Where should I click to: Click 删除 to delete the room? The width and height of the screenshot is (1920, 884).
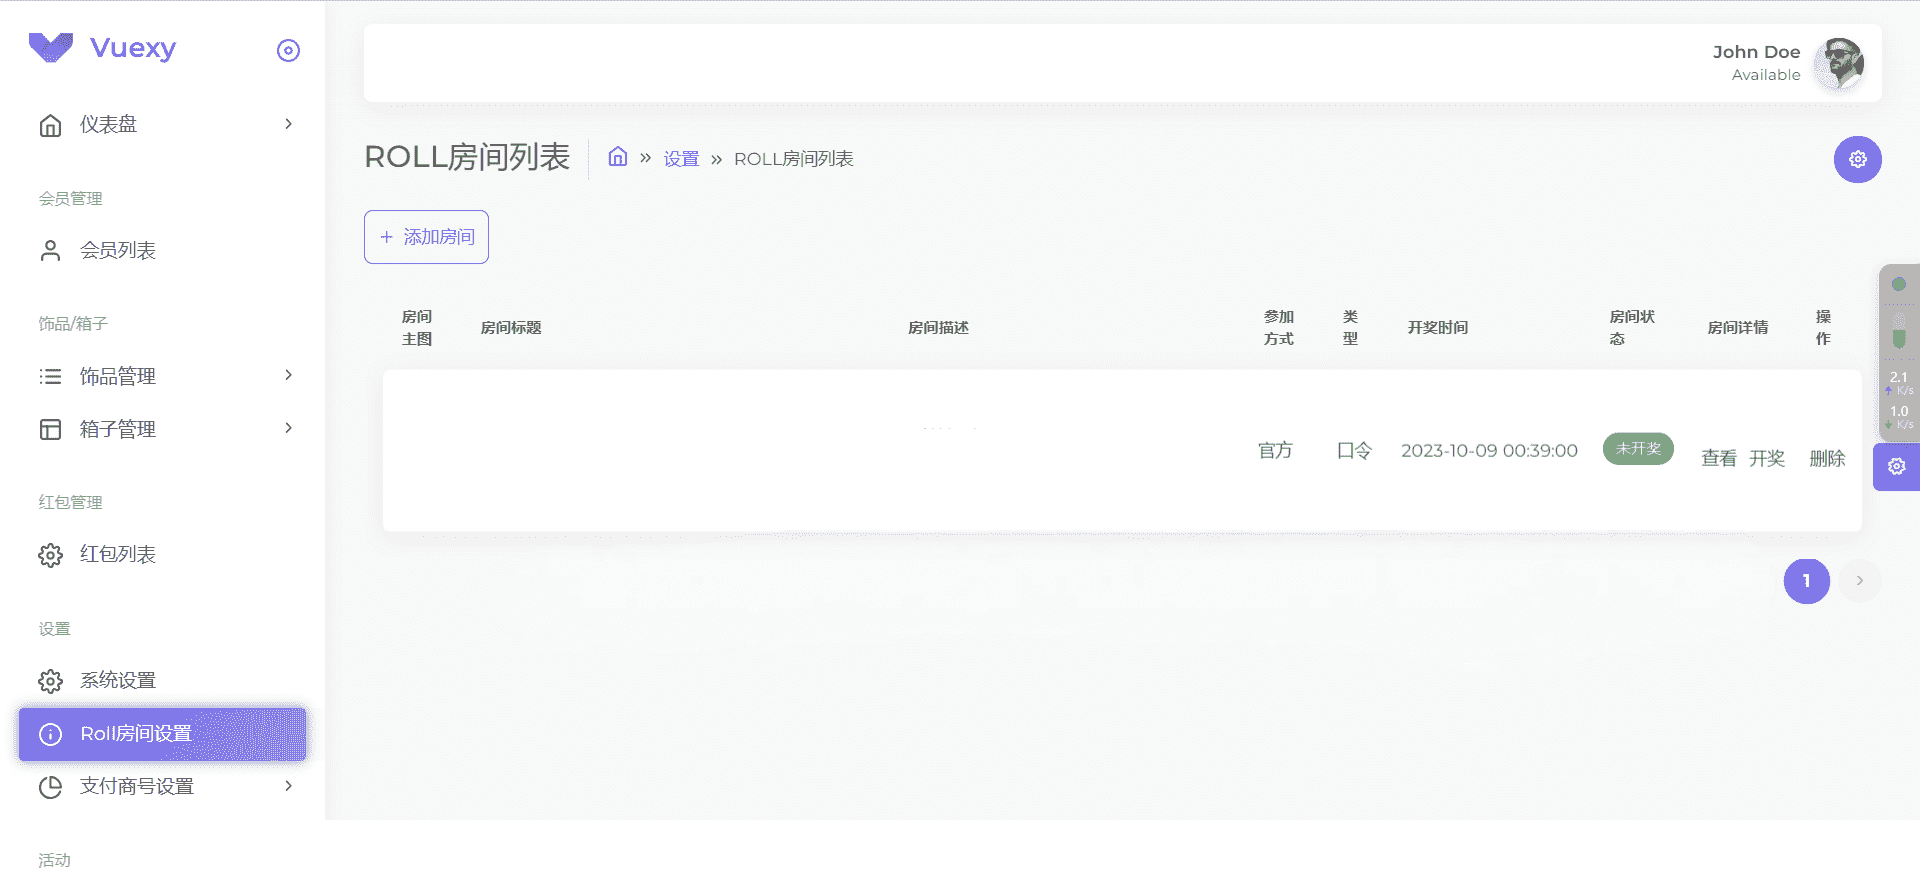(x=1827, y=458)
